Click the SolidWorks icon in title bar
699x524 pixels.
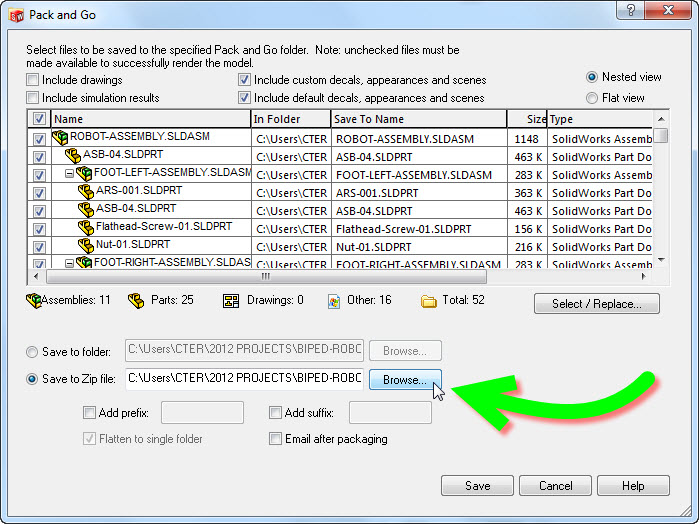click(x=16, y=16)
